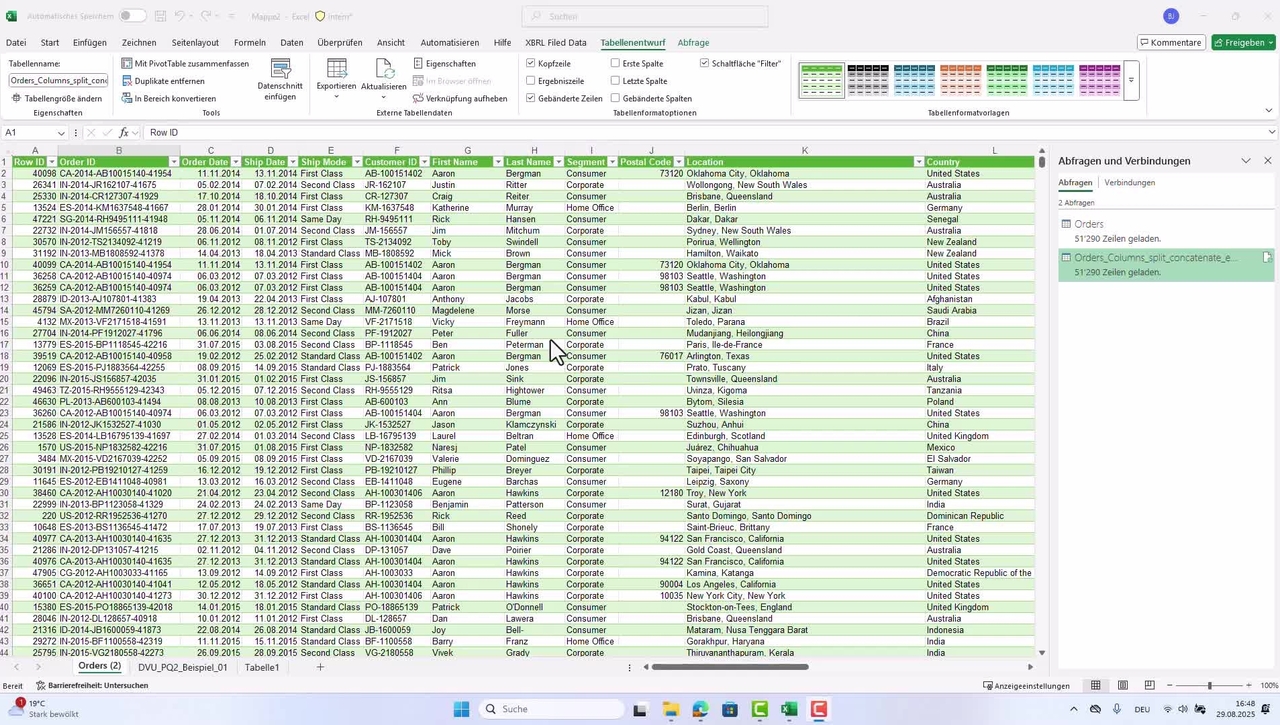The width and height of the screenshot is (1280, 725).
Task: Enable Gebänderte Spalten checkbox
Action: [615, 98]
